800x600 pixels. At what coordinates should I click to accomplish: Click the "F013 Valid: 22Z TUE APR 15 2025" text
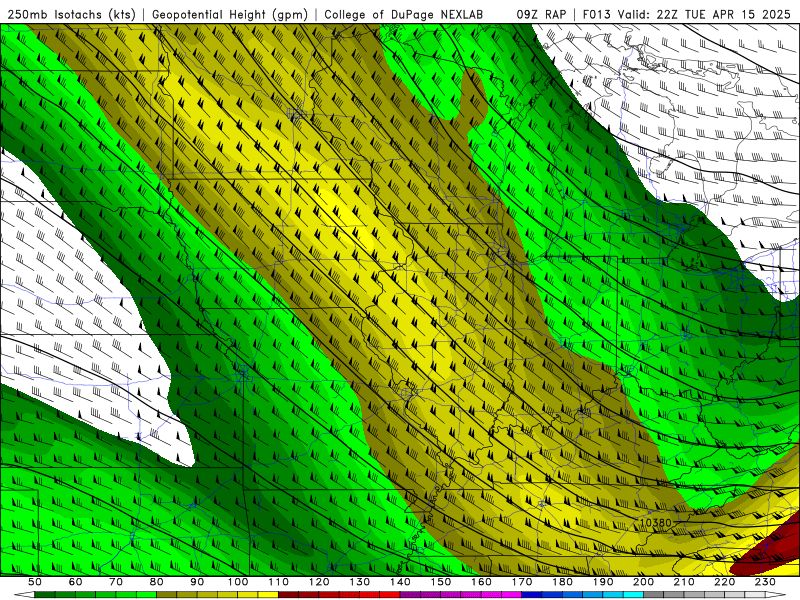(x=689, y=15)
